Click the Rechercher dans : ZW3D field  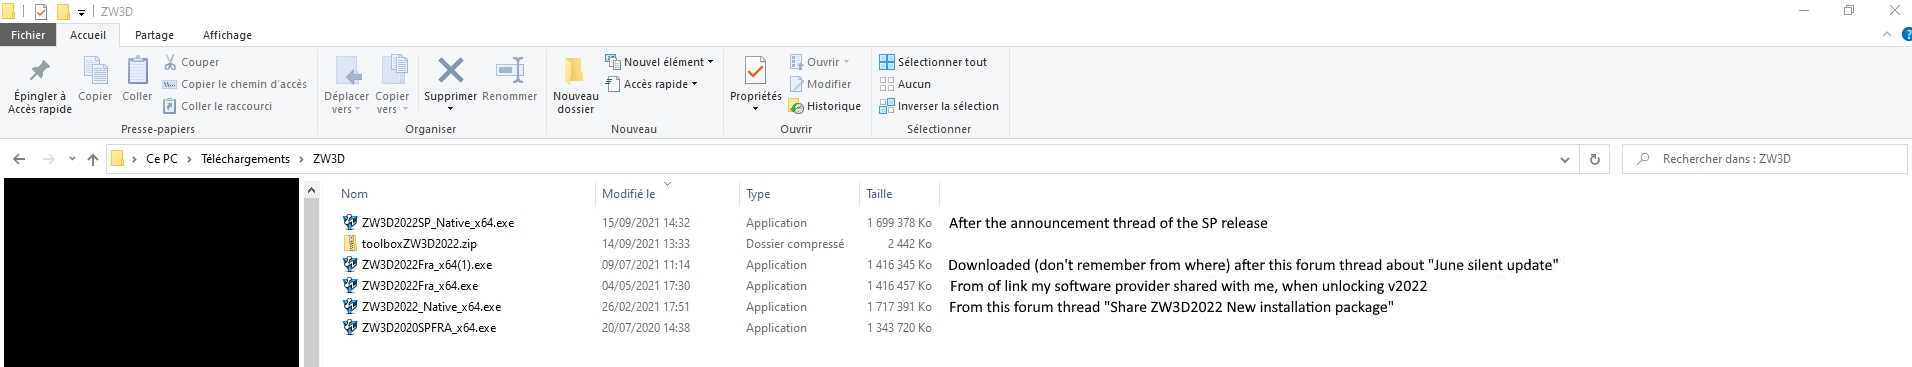1765,159
